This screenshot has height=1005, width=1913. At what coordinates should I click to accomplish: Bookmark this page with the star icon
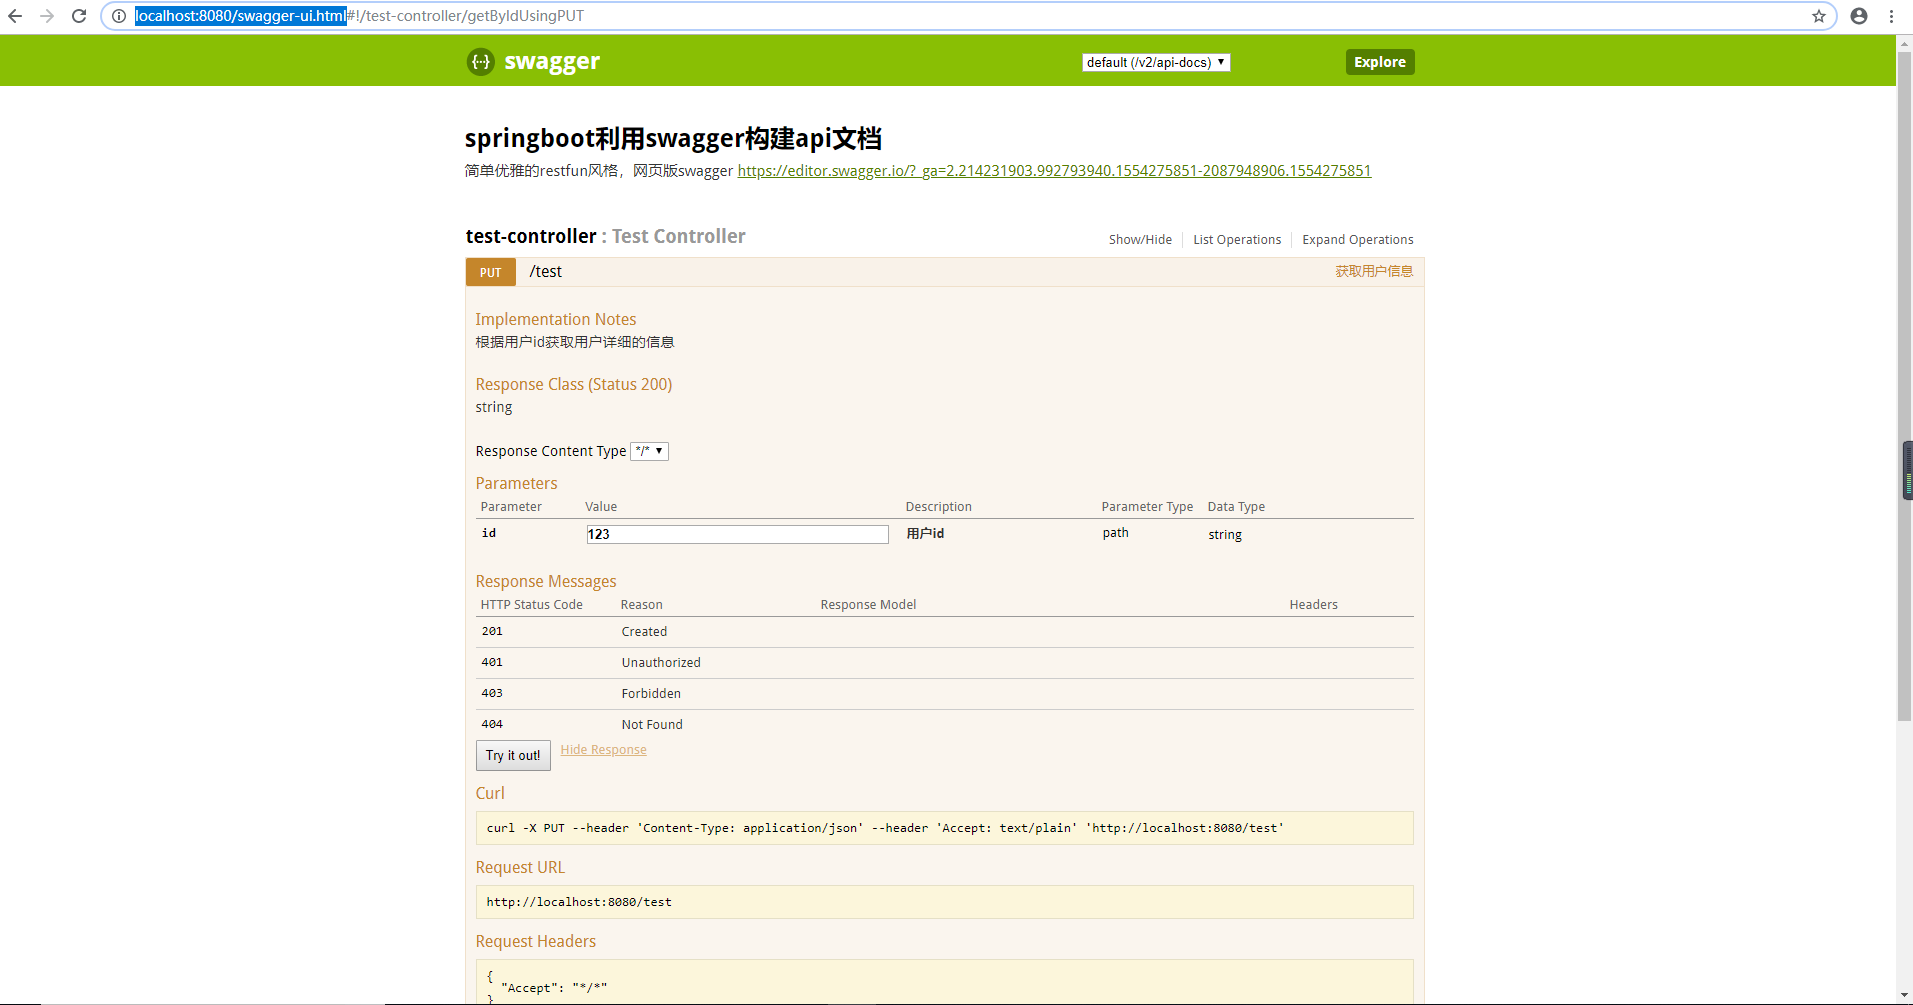[x=1819, y=16]
